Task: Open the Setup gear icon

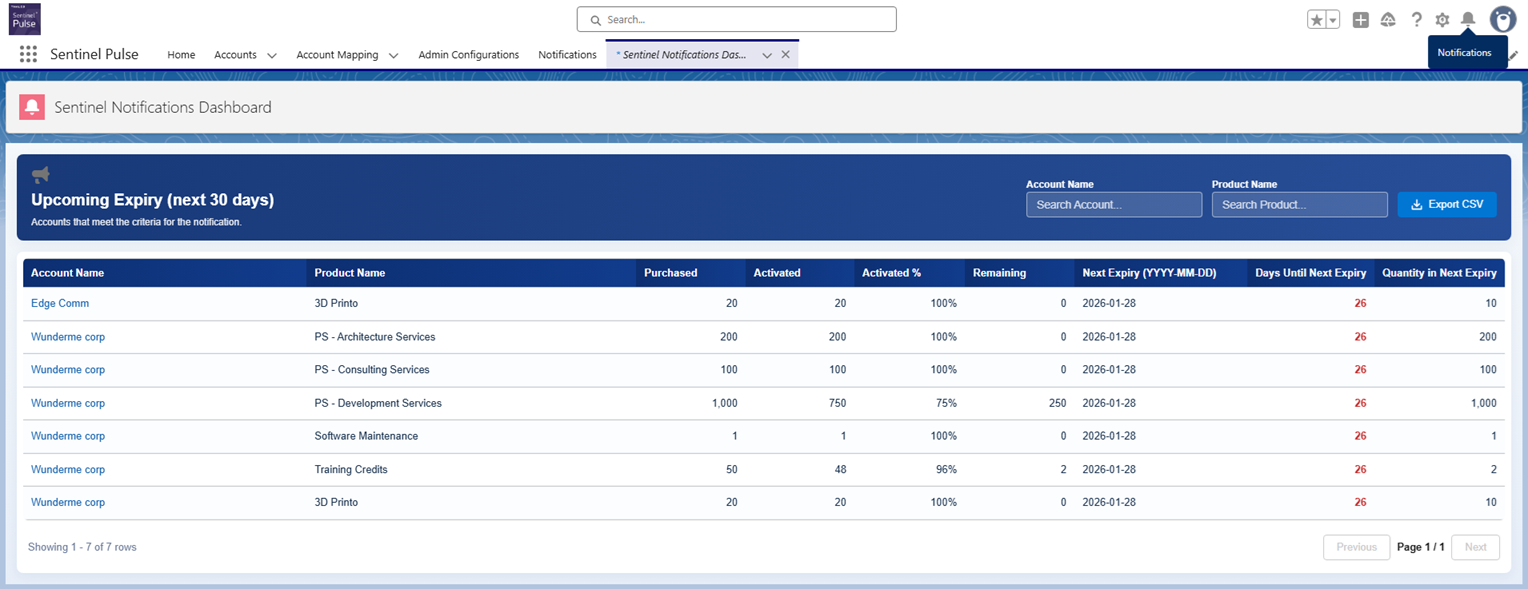Action: [x=1442, y=20]
